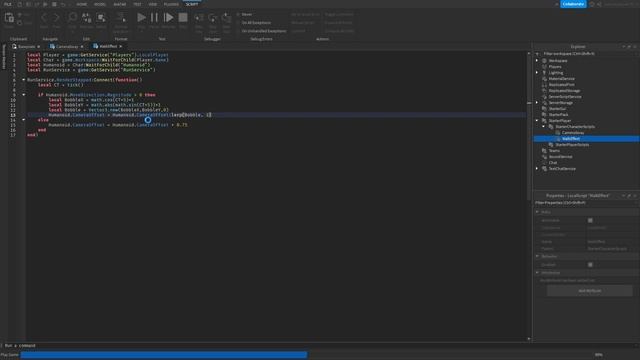Switch to the HOME ribbon tab
The image size is (640, 360).
point(82,4)
